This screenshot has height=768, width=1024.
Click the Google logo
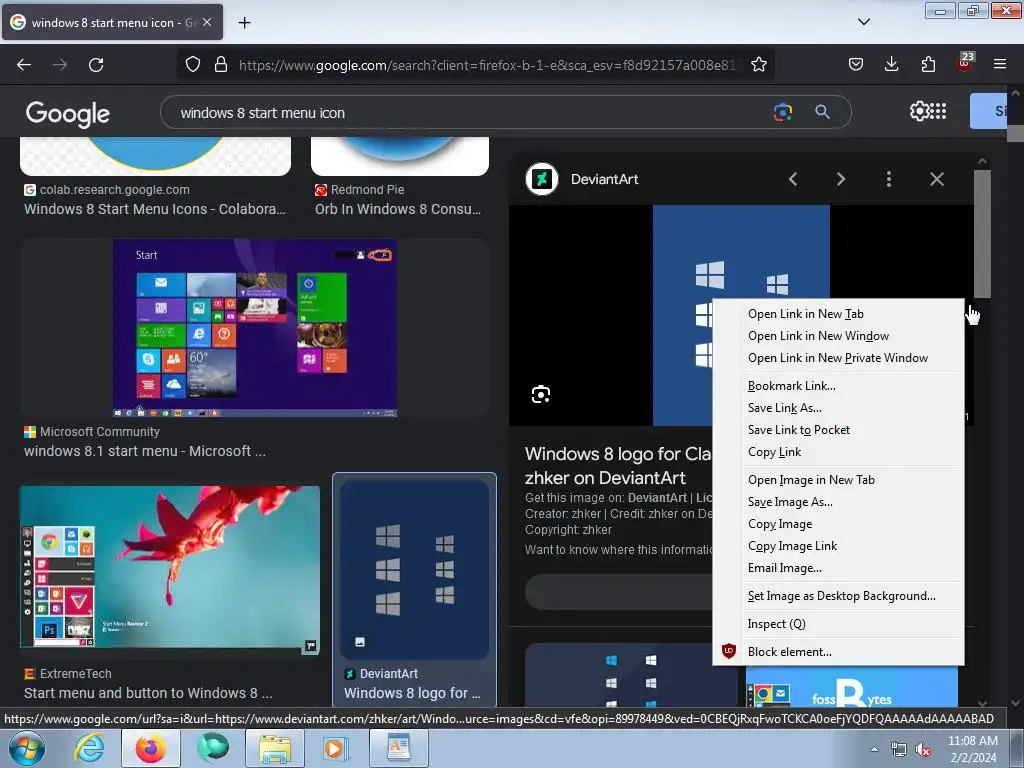[68, 114]
